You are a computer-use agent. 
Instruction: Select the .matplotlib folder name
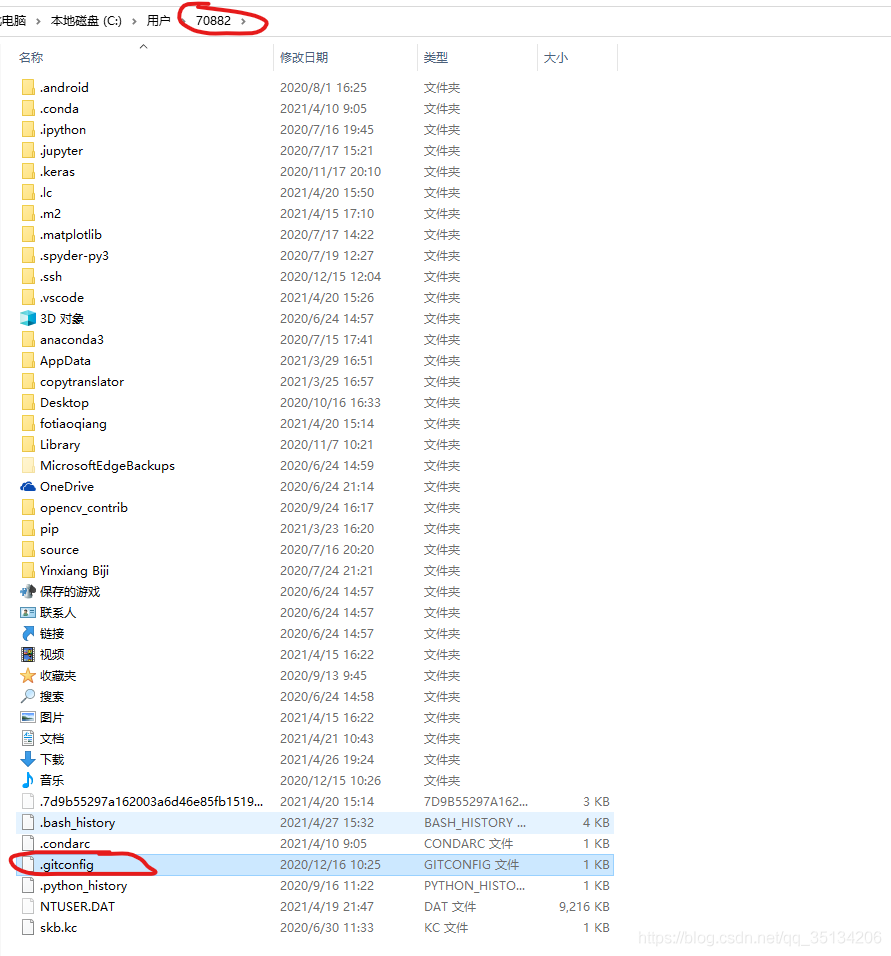[71, 234]
